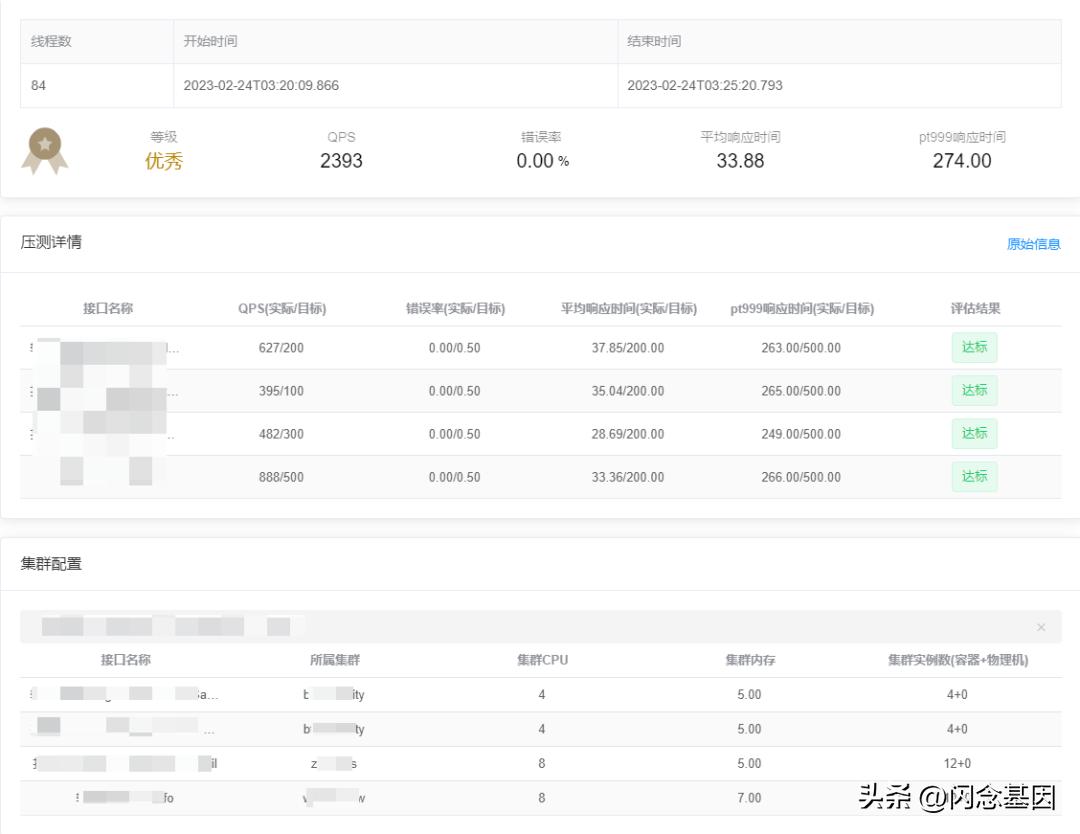Click the QPS(实际/目标) column header
Viewport: 1080px width, 834px height.
[x=281, y=309]
